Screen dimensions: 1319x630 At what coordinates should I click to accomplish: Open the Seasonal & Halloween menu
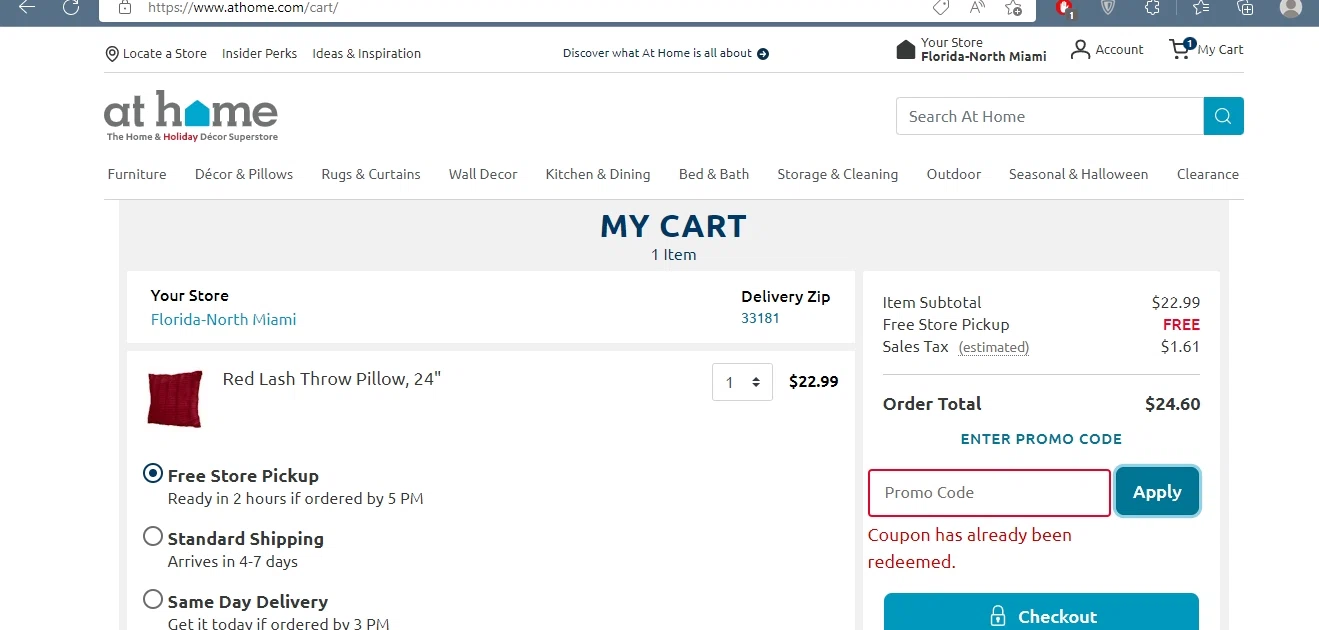pyautogui.click(x=1078, y=174)
